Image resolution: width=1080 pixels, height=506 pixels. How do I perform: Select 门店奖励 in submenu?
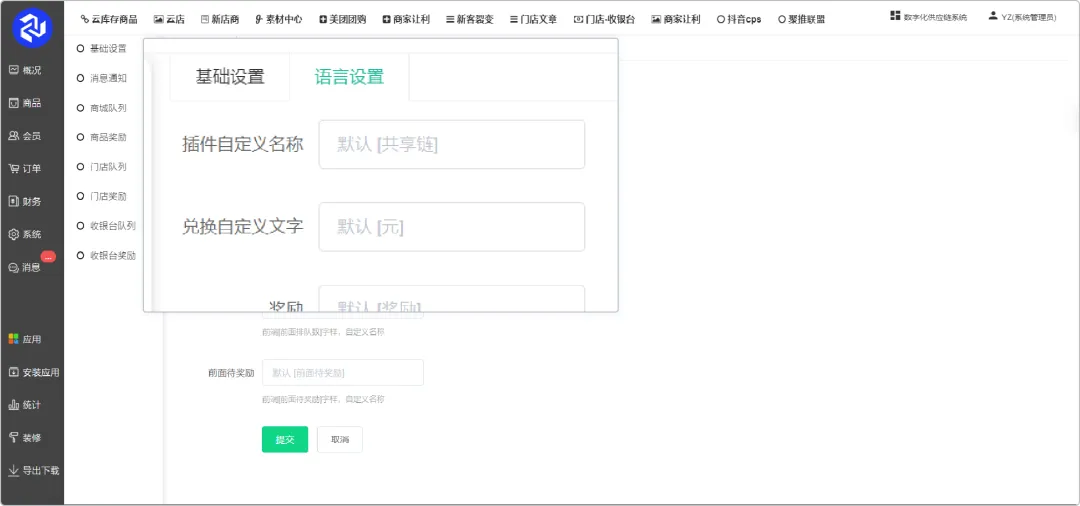click(x=102, y=196)
